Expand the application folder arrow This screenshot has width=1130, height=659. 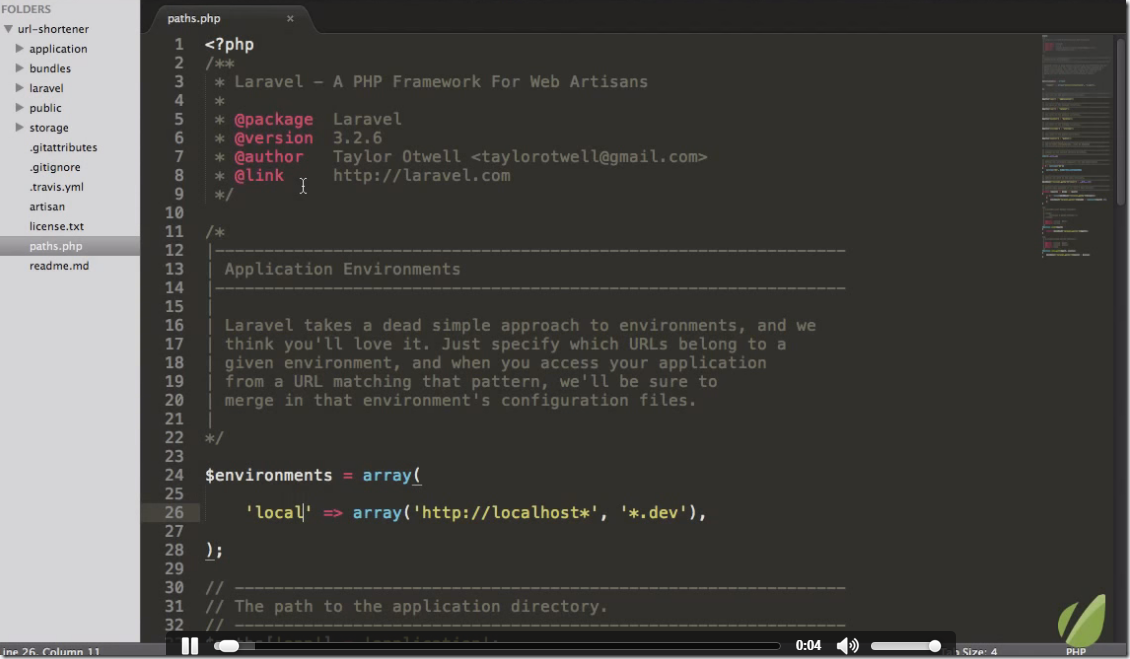19,48
